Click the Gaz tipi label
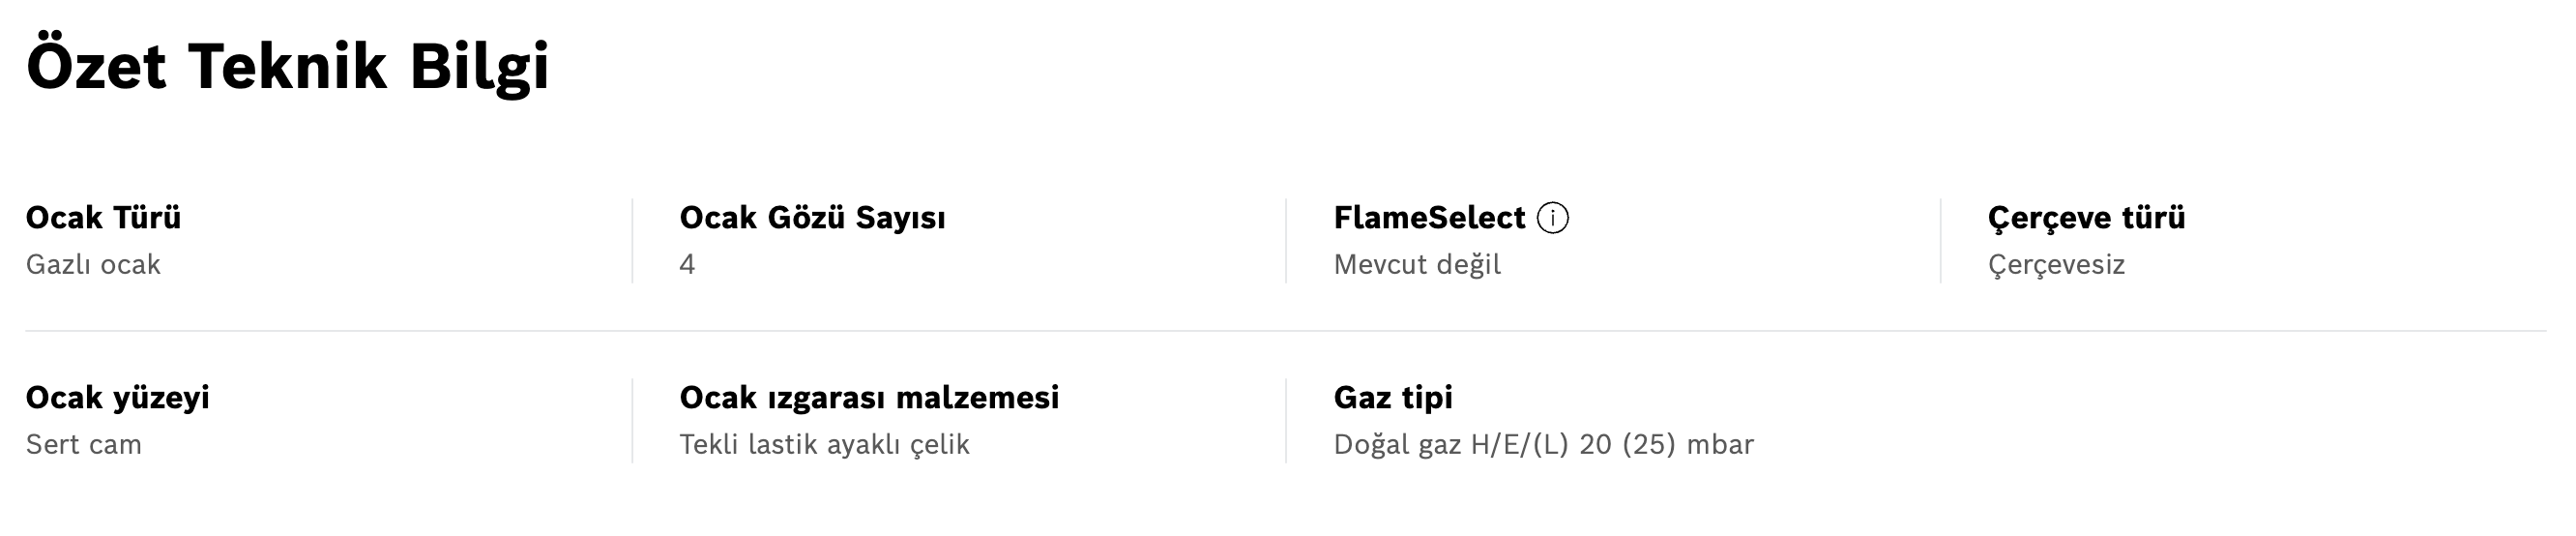Viewport: 2576px width, 536px height. (1393, 397)
